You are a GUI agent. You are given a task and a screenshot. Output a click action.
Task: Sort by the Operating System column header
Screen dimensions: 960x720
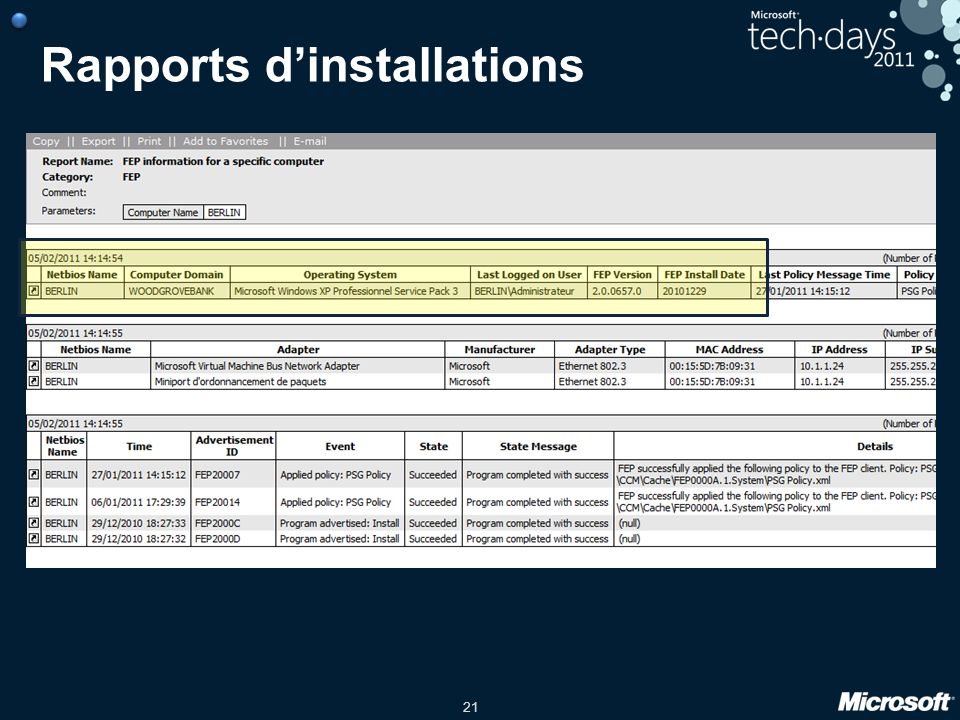click(350, 275)
